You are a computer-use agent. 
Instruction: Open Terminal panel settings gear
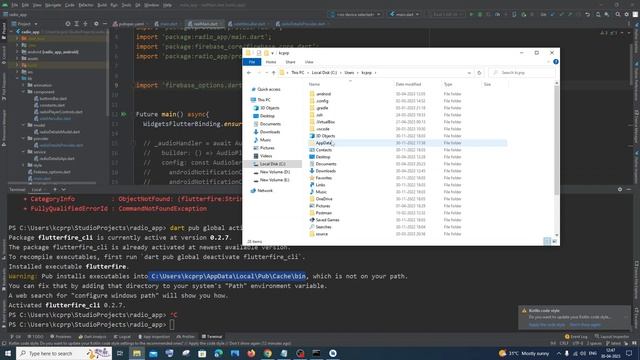[x=620, y=189]
